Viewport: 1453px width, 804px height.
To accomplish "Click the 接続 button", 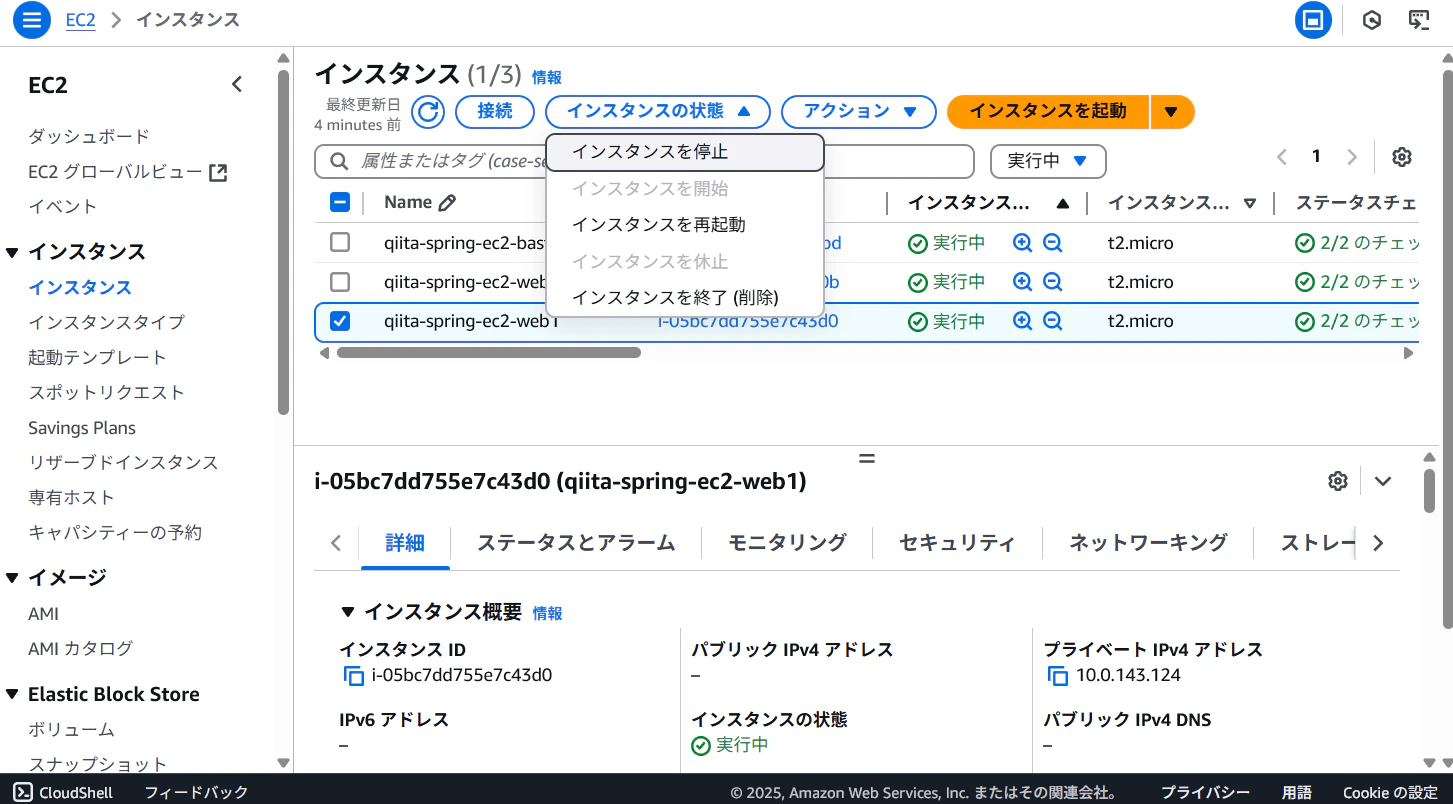I will point(495,112).
